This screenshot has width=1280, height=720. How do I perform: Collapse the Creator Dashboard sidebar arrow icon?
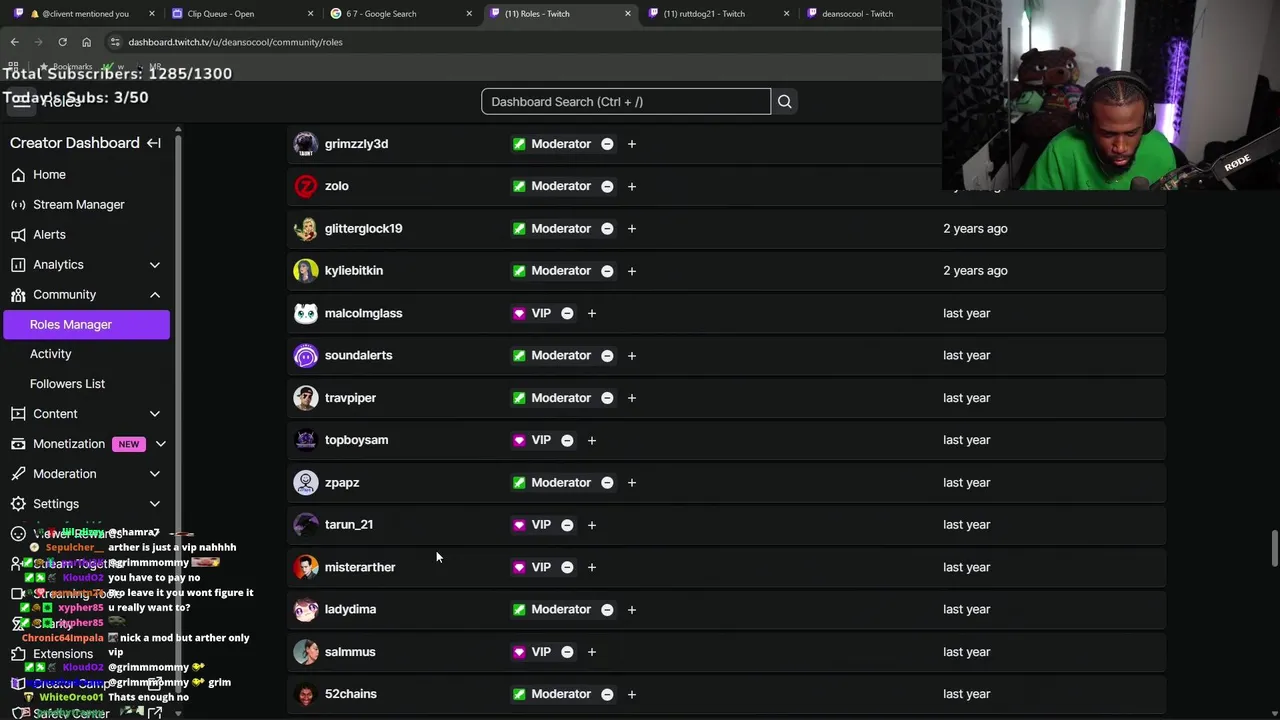coord(154,143)
